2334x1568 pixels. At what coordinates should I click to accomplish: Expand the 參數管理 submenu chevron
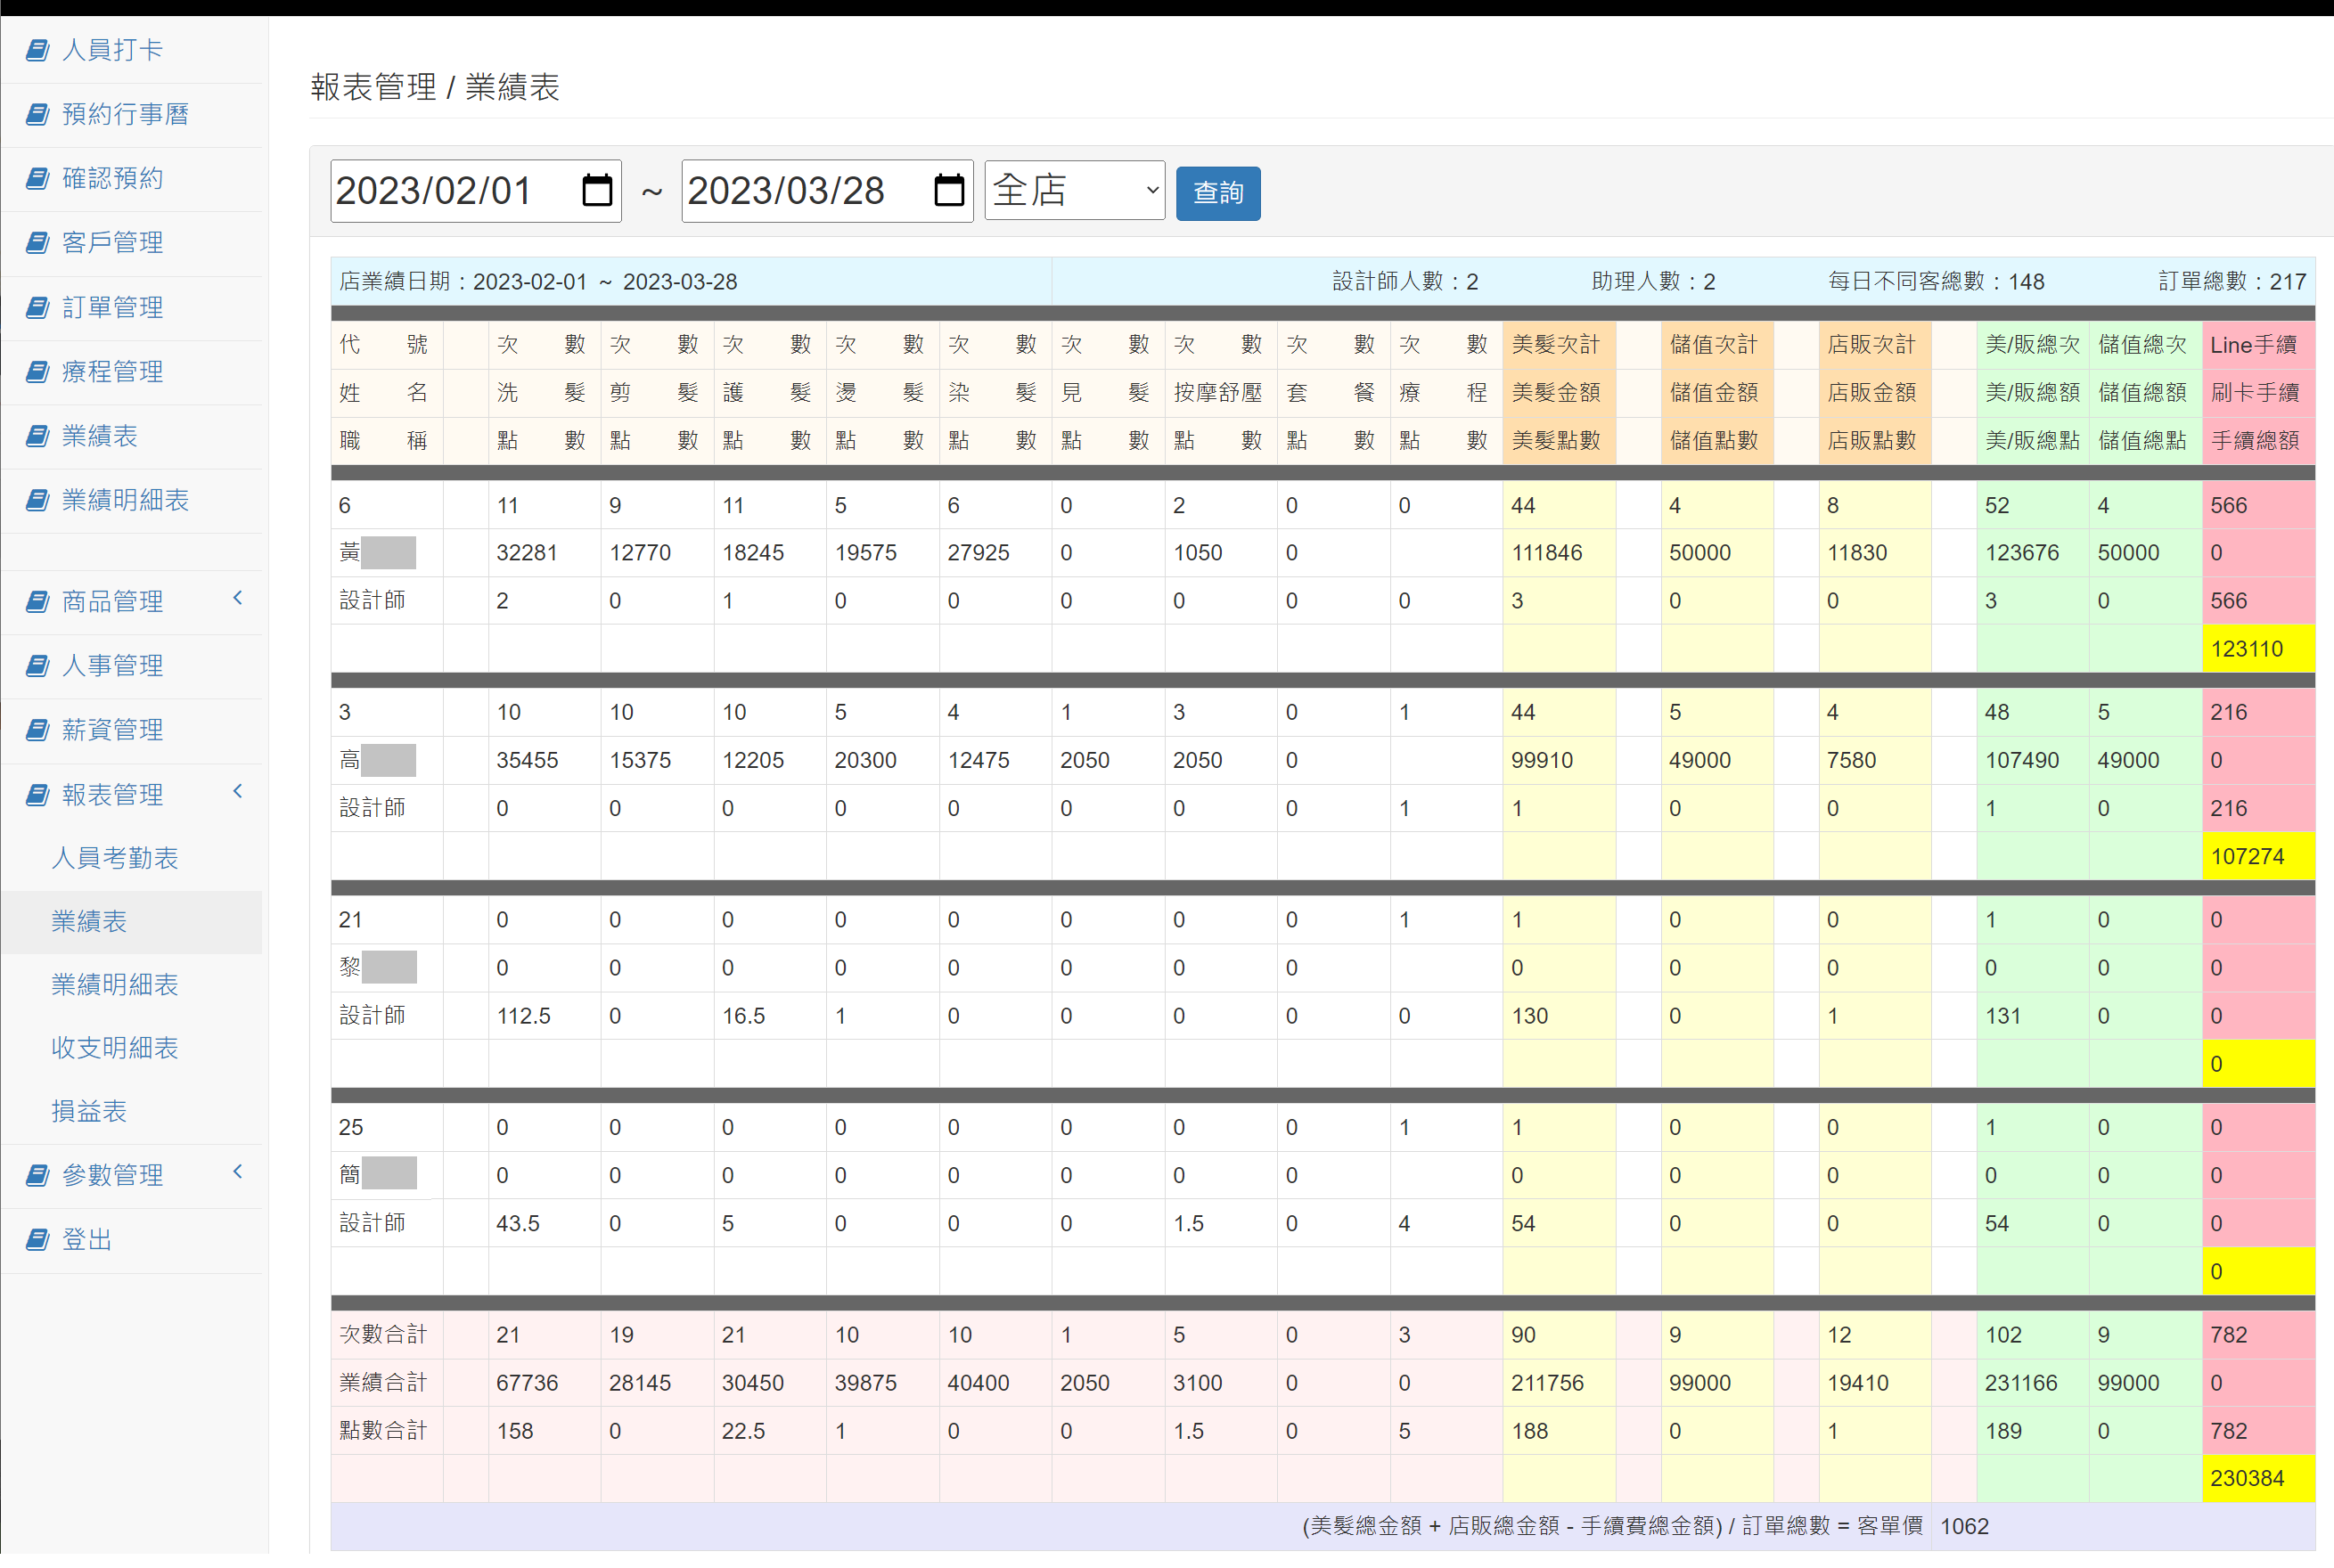click(238, 1172)
